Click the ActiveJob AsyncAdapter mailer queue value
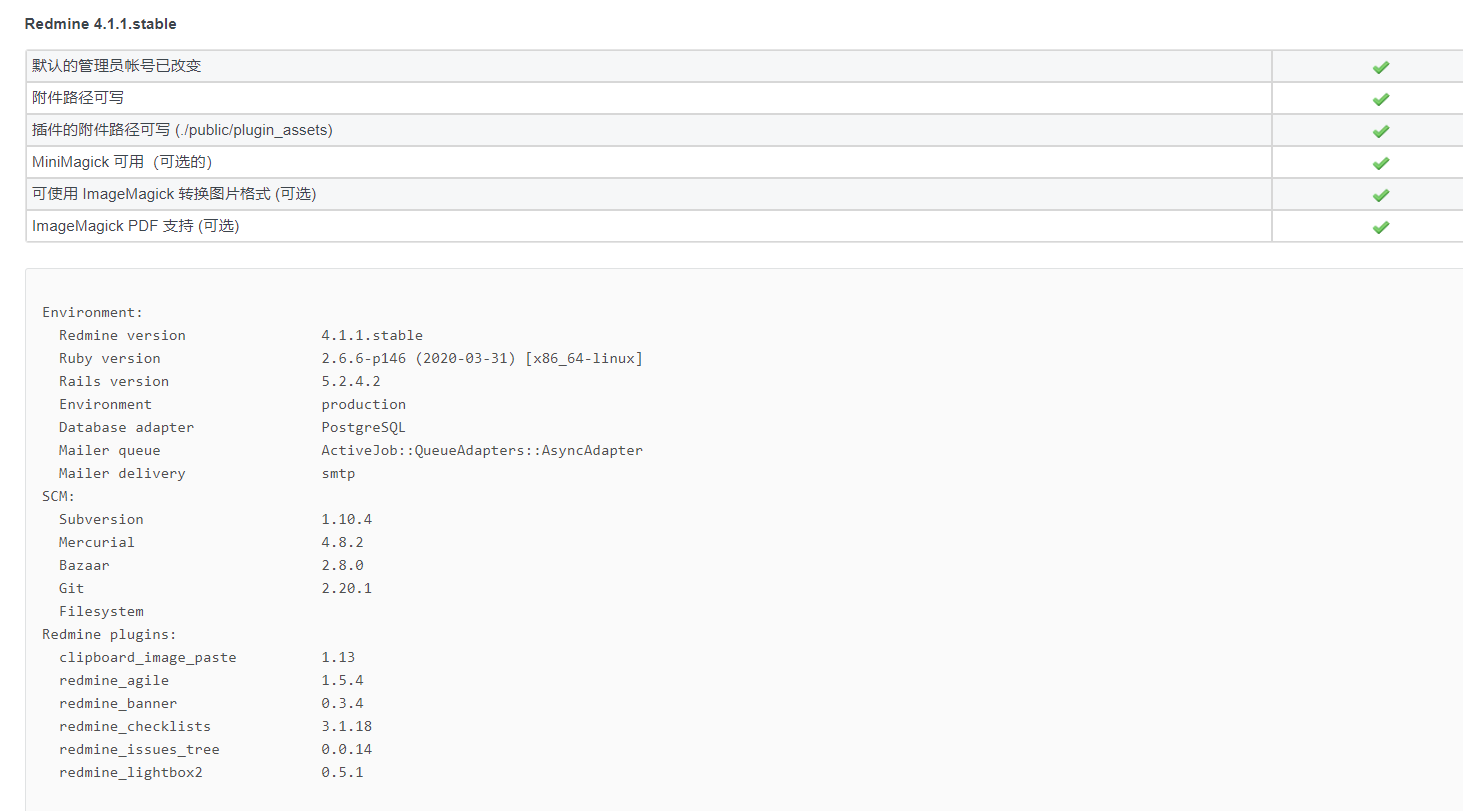Image resolution: width=1463 pixels, height=811 pixels. click(481, 450)
